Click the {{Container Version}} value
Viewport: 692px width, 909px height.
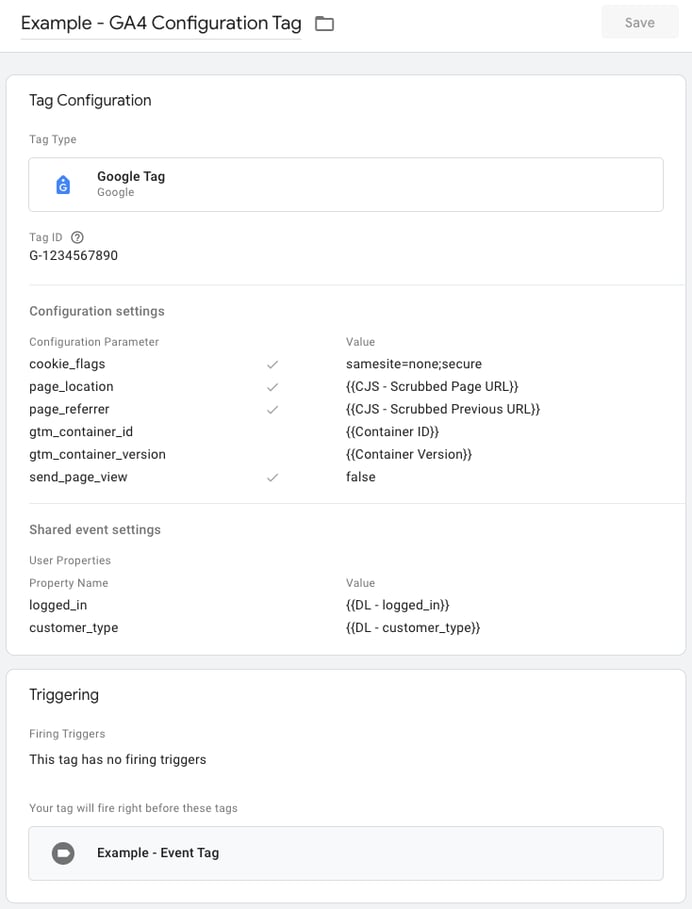(x=409, y=454)
